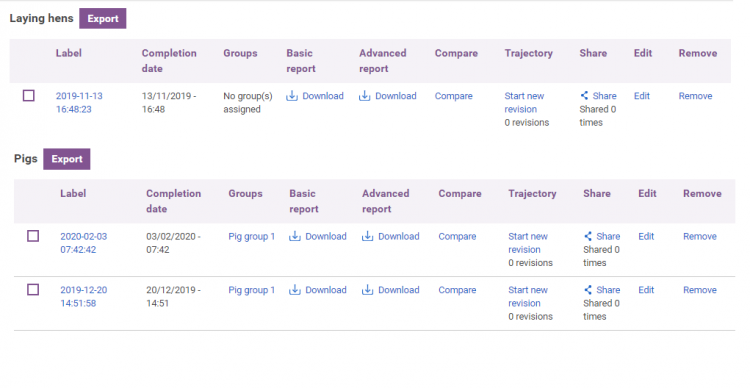The width and height of the screenshot is (750, 388).
Task: Open the 2020-02-03 07:42:42 label link
Action: pyautogui.click(x=84, y=243)
